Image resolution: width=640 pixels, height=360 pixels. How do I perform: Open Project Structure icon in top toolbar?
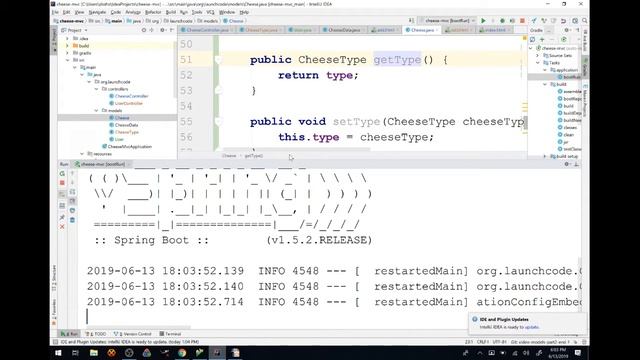click(575, 21)
